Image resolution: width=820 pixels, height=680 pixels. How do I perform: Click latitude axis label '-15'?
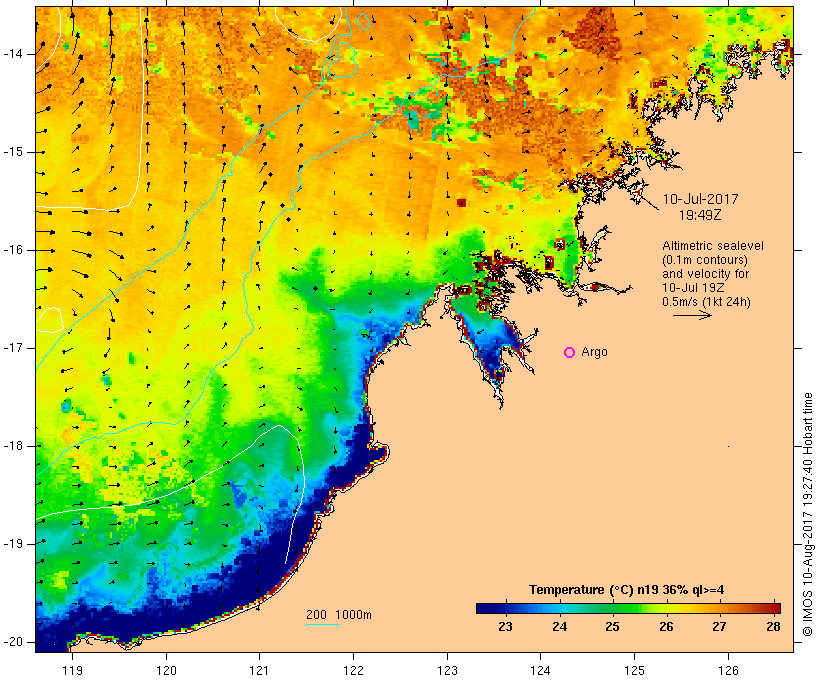click(x=12, y=152)
